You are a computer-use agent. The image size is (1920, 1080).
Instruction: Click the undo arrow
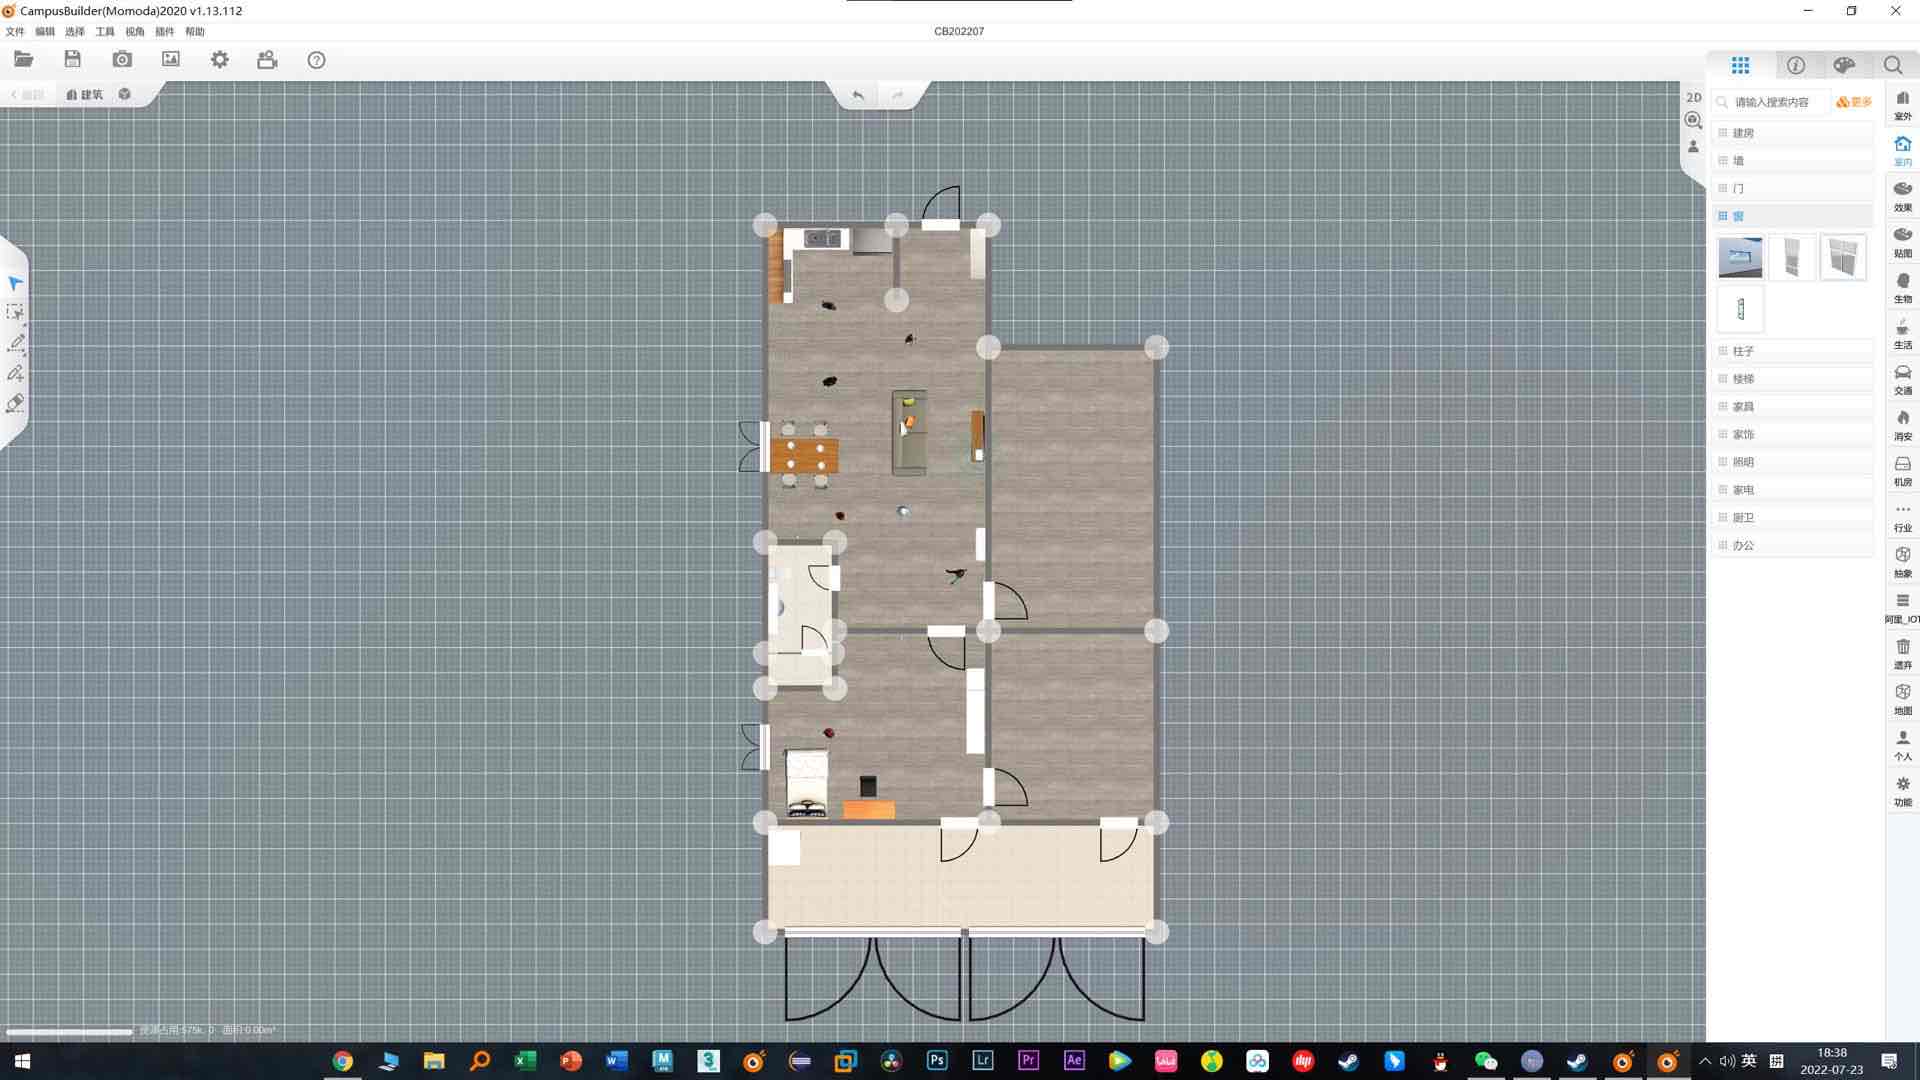point(858,95)
